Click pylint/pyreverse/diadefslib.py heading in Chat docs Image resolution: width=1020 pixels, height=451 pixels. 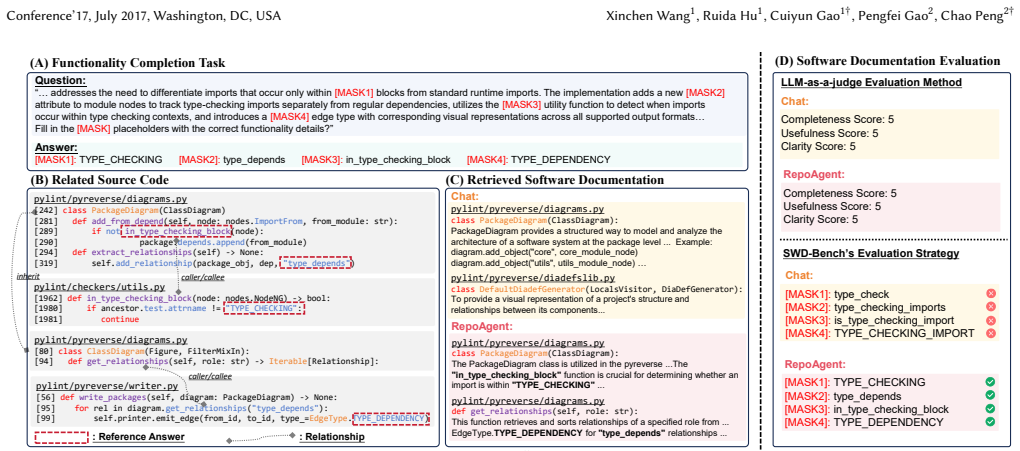535,277
